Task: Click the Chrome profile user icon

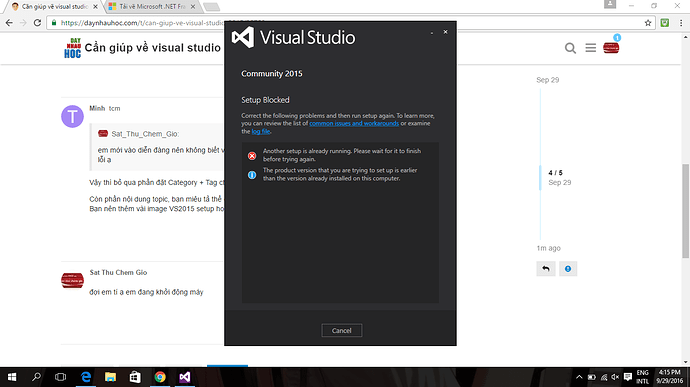Action: tap(610, 4)
